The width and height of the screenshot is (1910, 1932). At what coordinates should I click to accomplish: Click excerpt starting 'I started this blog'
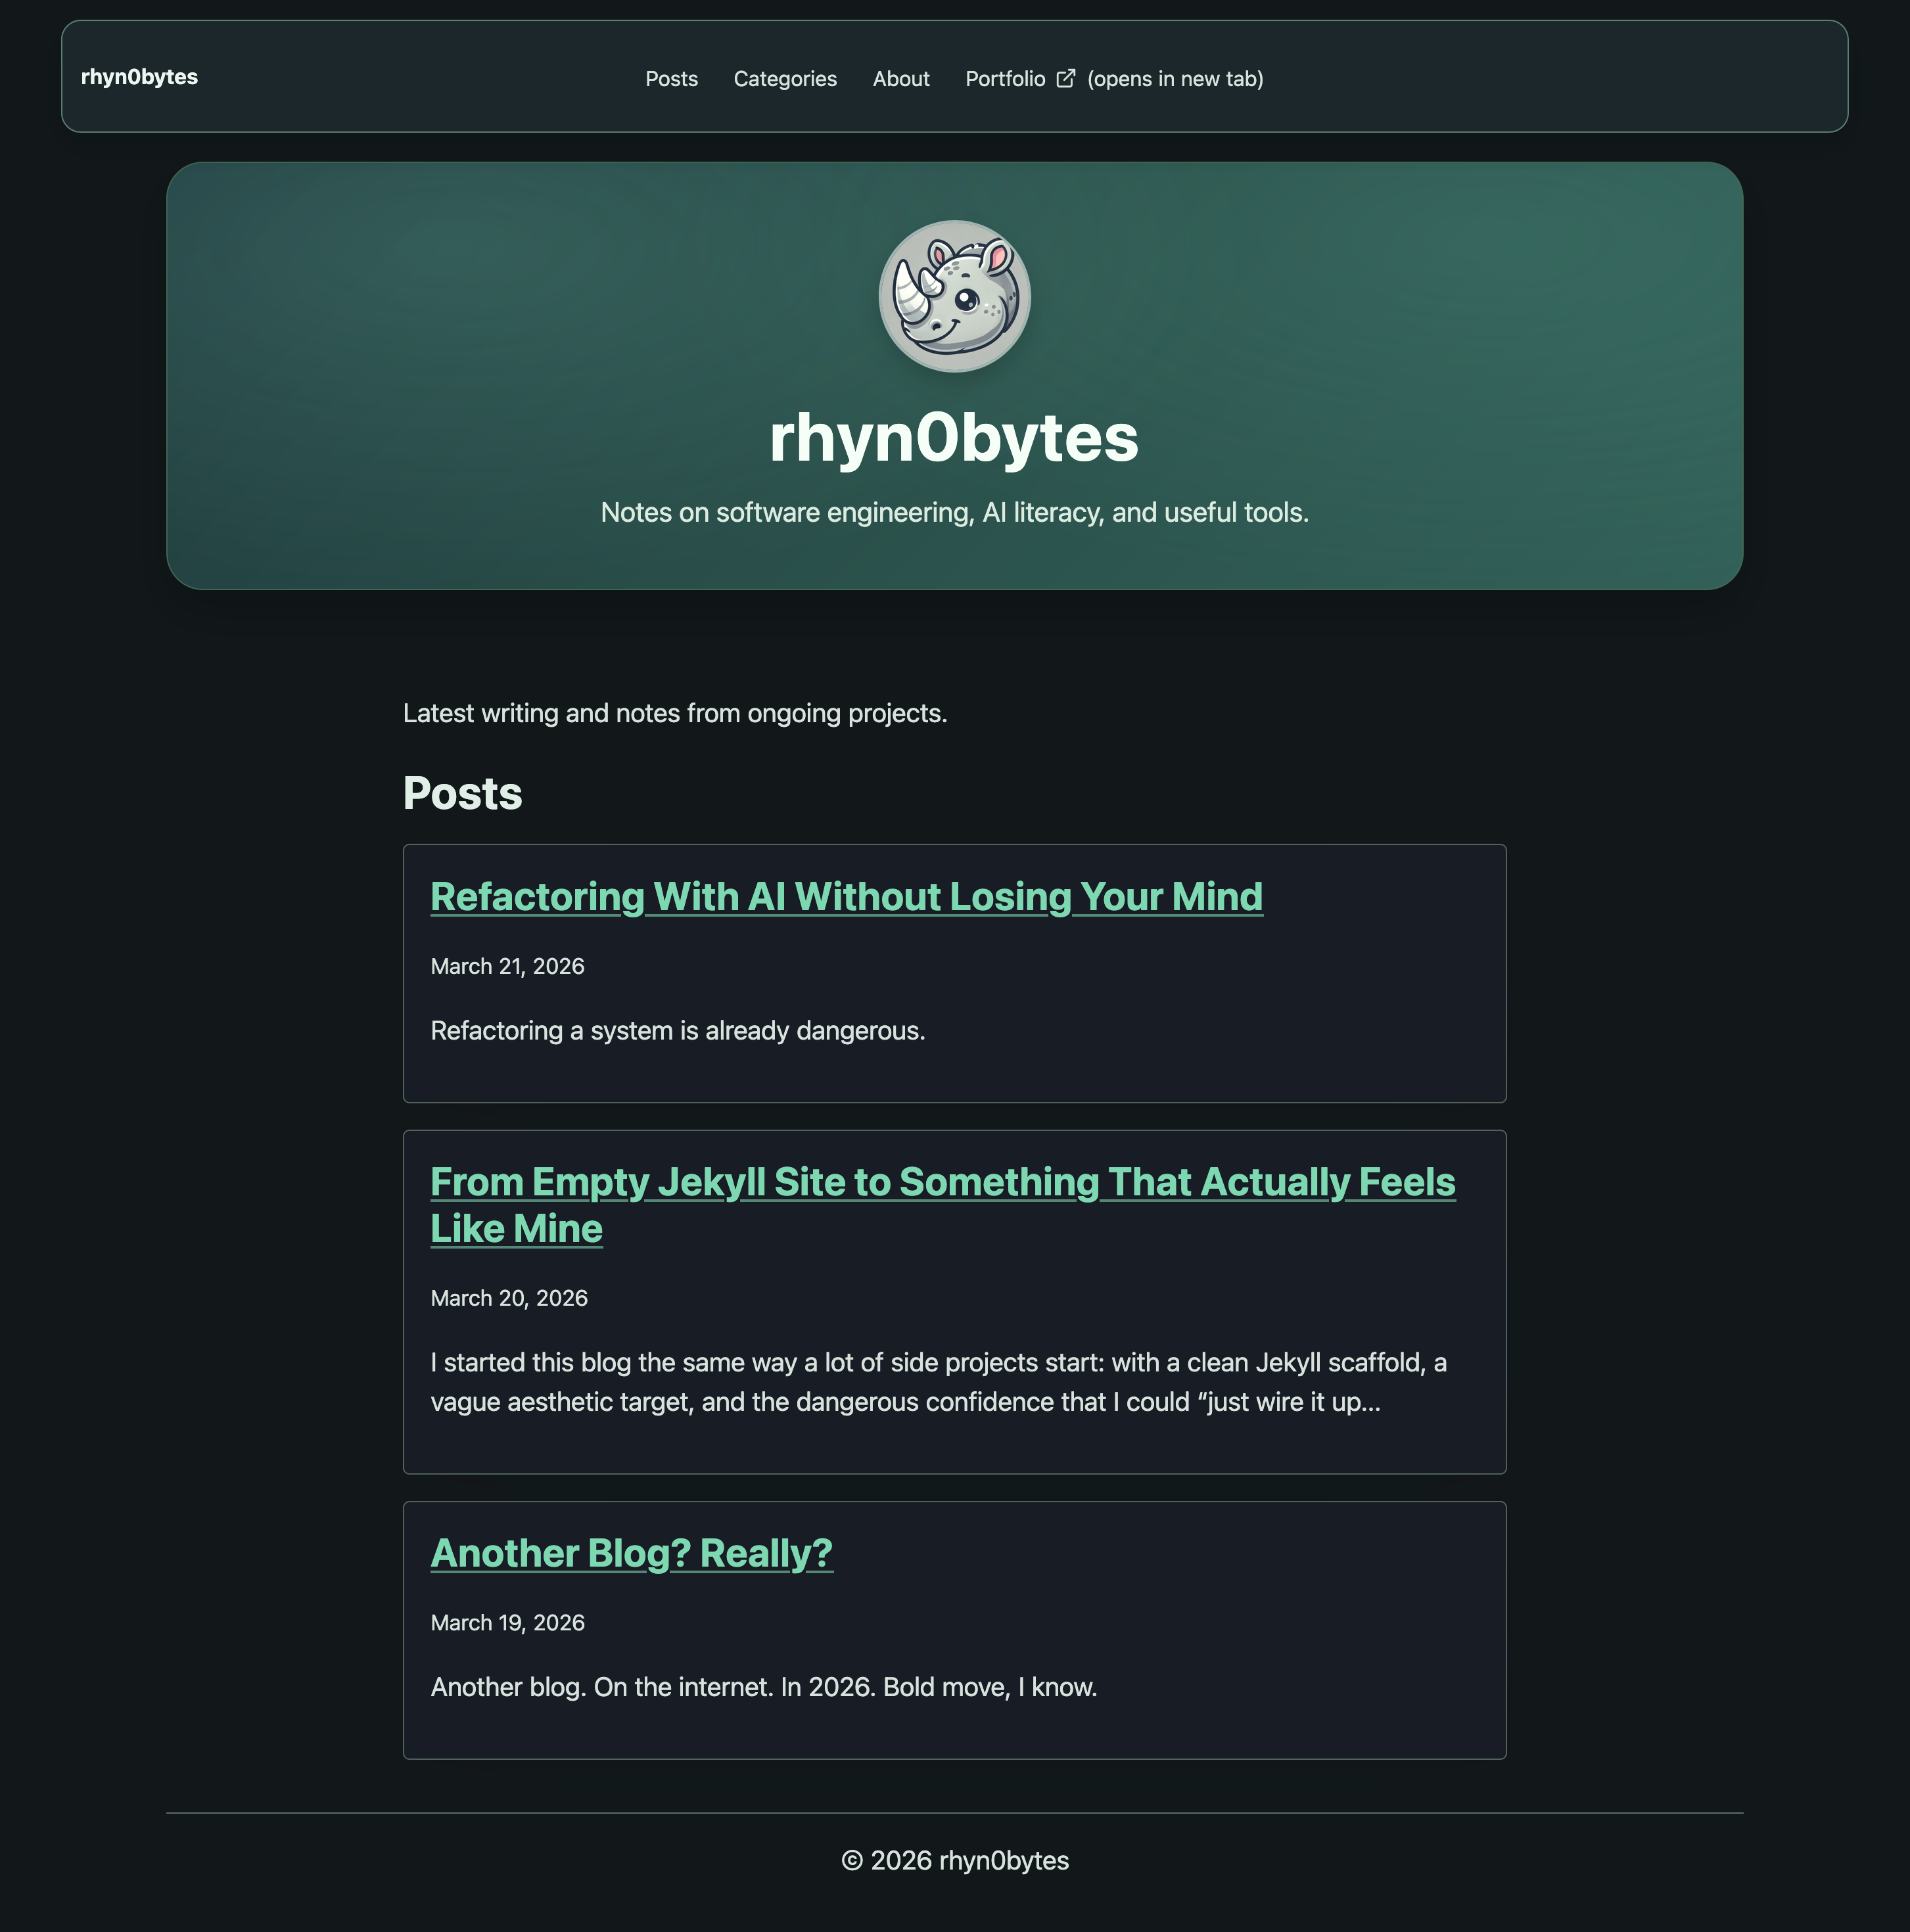(939, 1382)
